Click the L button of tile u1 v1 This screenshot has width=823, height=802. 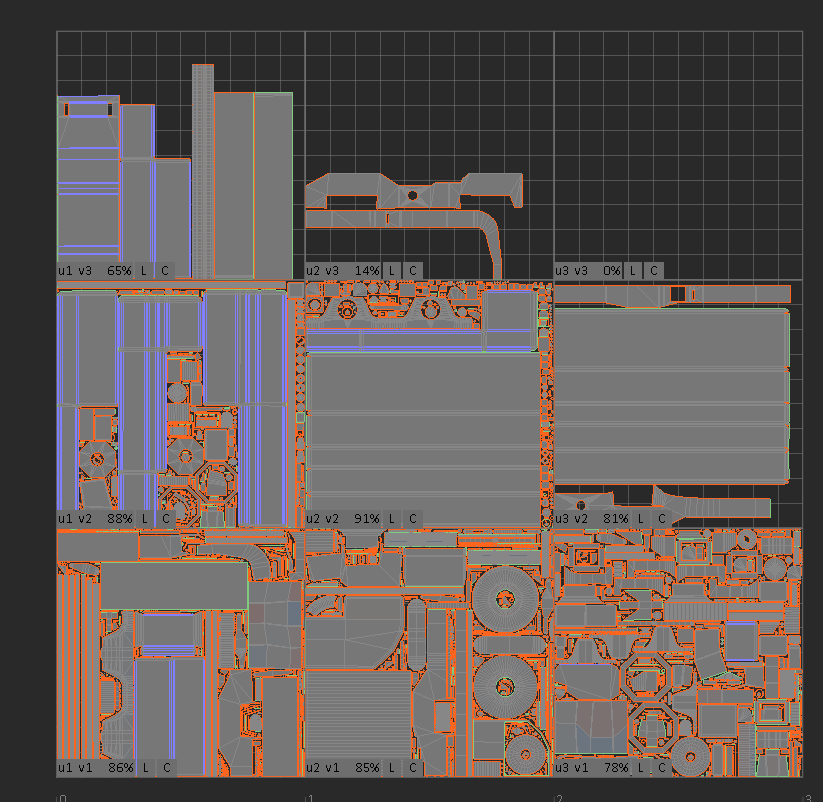pos(145,767)
